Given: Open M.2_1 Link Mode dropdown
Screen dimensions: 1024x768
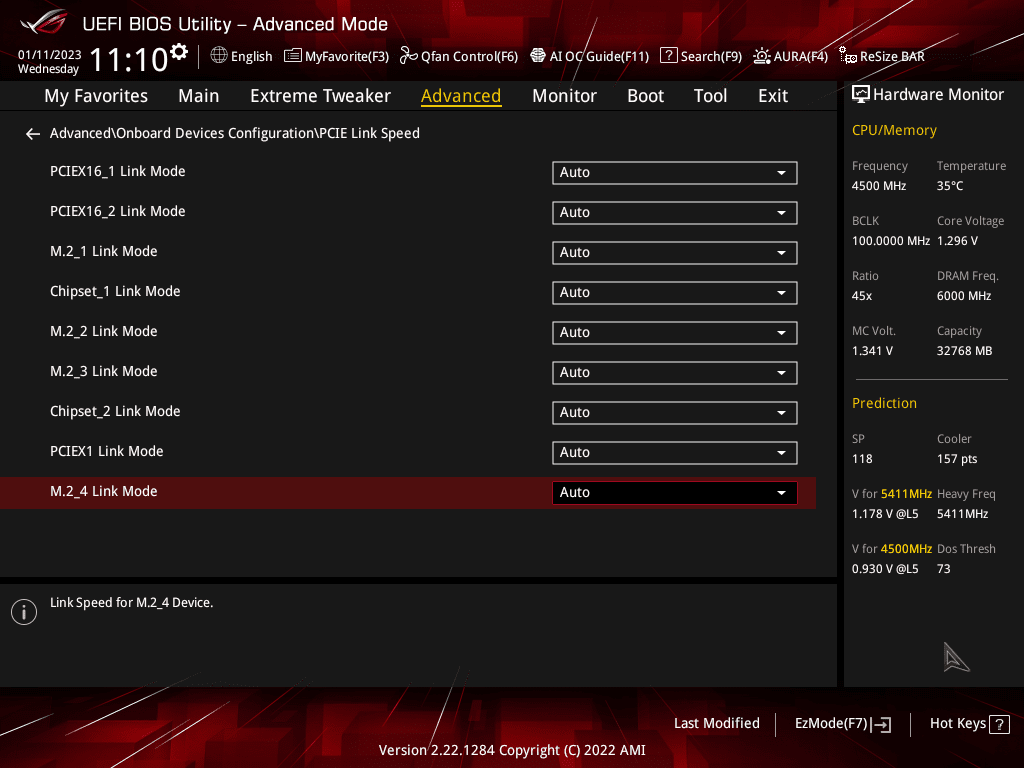Looking at the screenshot, I should 675,253.
